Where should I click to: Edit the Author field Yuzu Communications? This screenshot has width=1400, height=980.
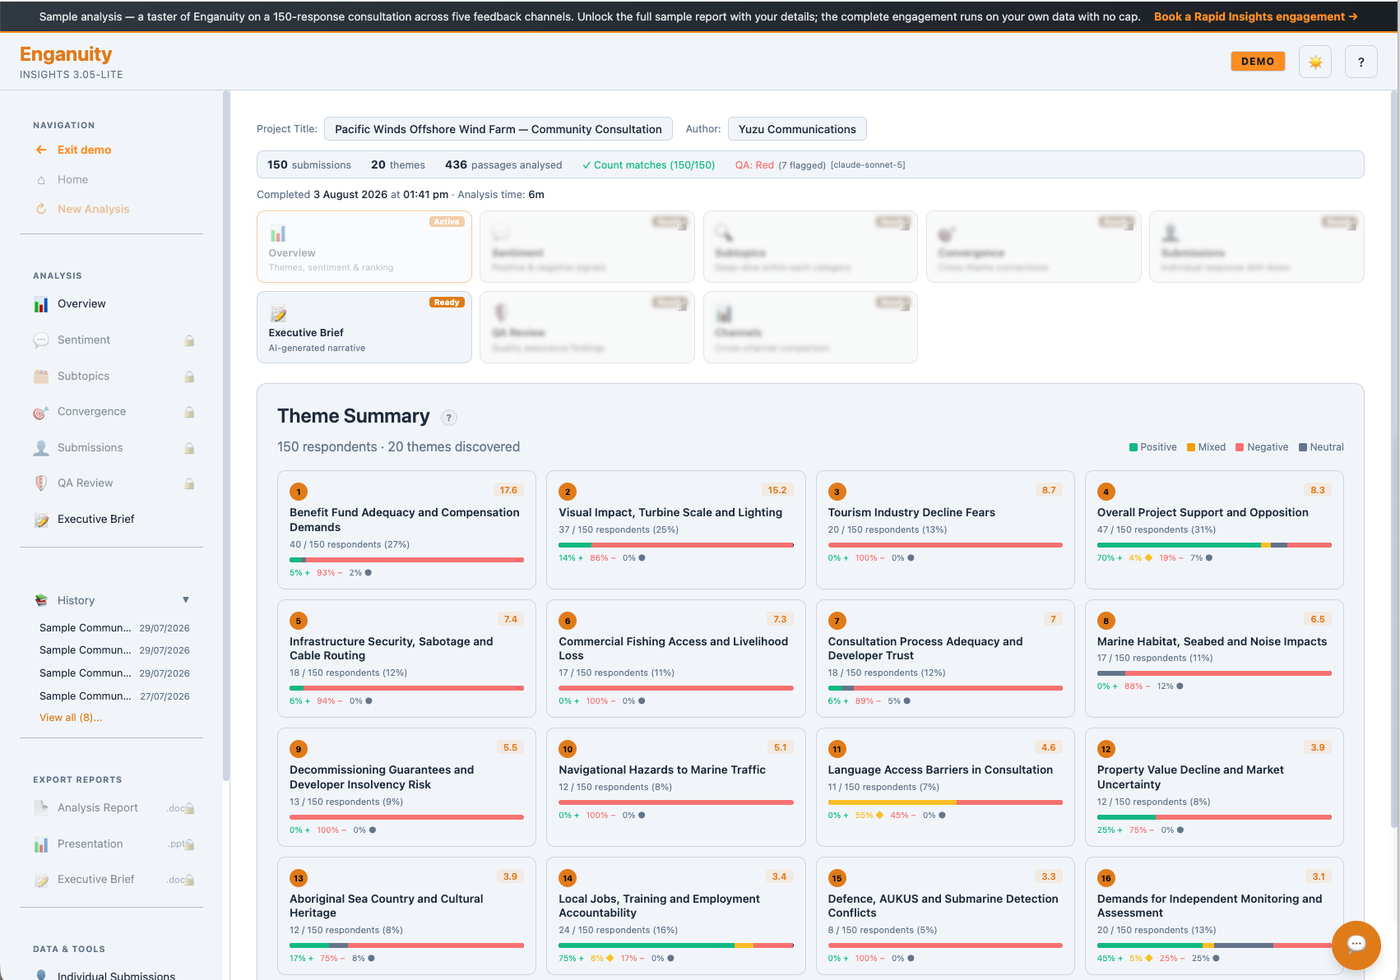pos(797,129)
